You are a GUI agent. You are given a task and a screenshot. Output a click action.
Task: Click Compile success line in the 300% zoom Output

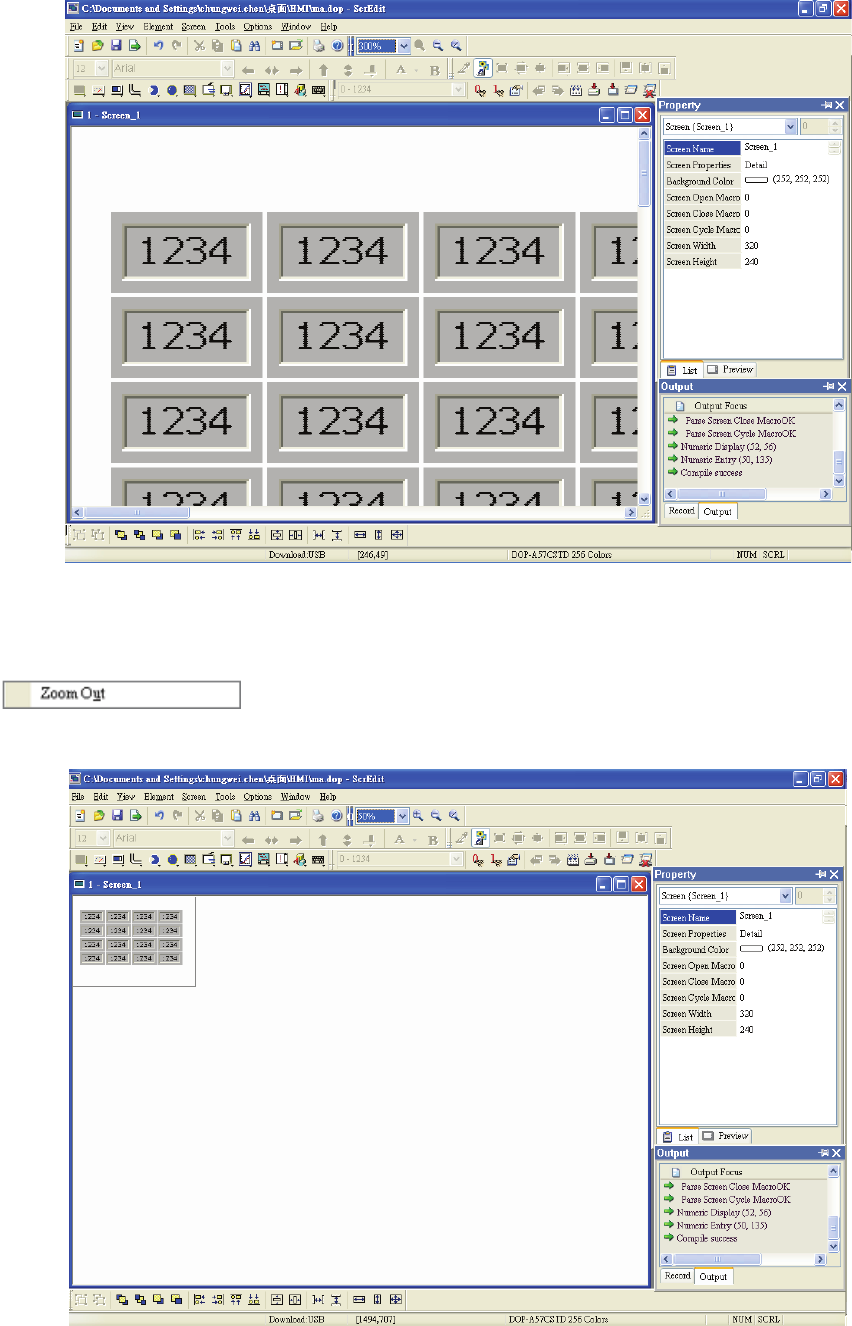(711, 472)
